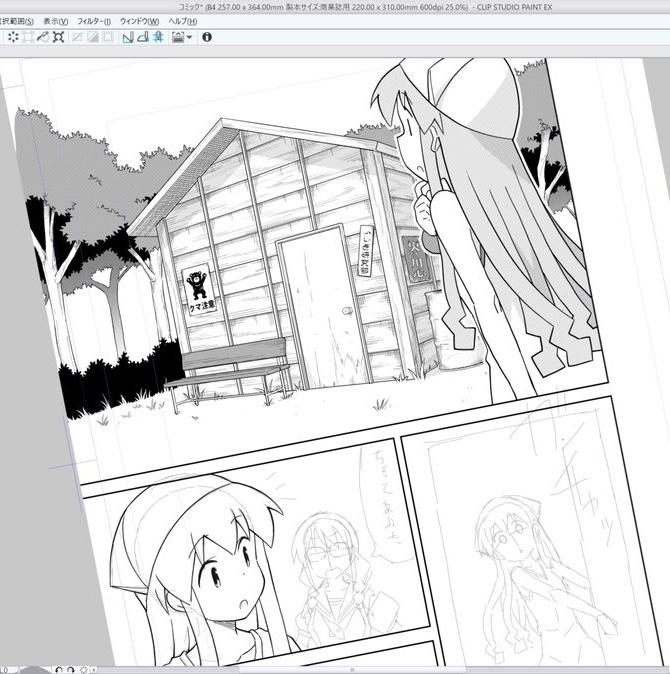Image resolution: width=670 pixels, height=674 pixels.
Task: Click the grayed-out empty square icon
Action: pos(106,37)
